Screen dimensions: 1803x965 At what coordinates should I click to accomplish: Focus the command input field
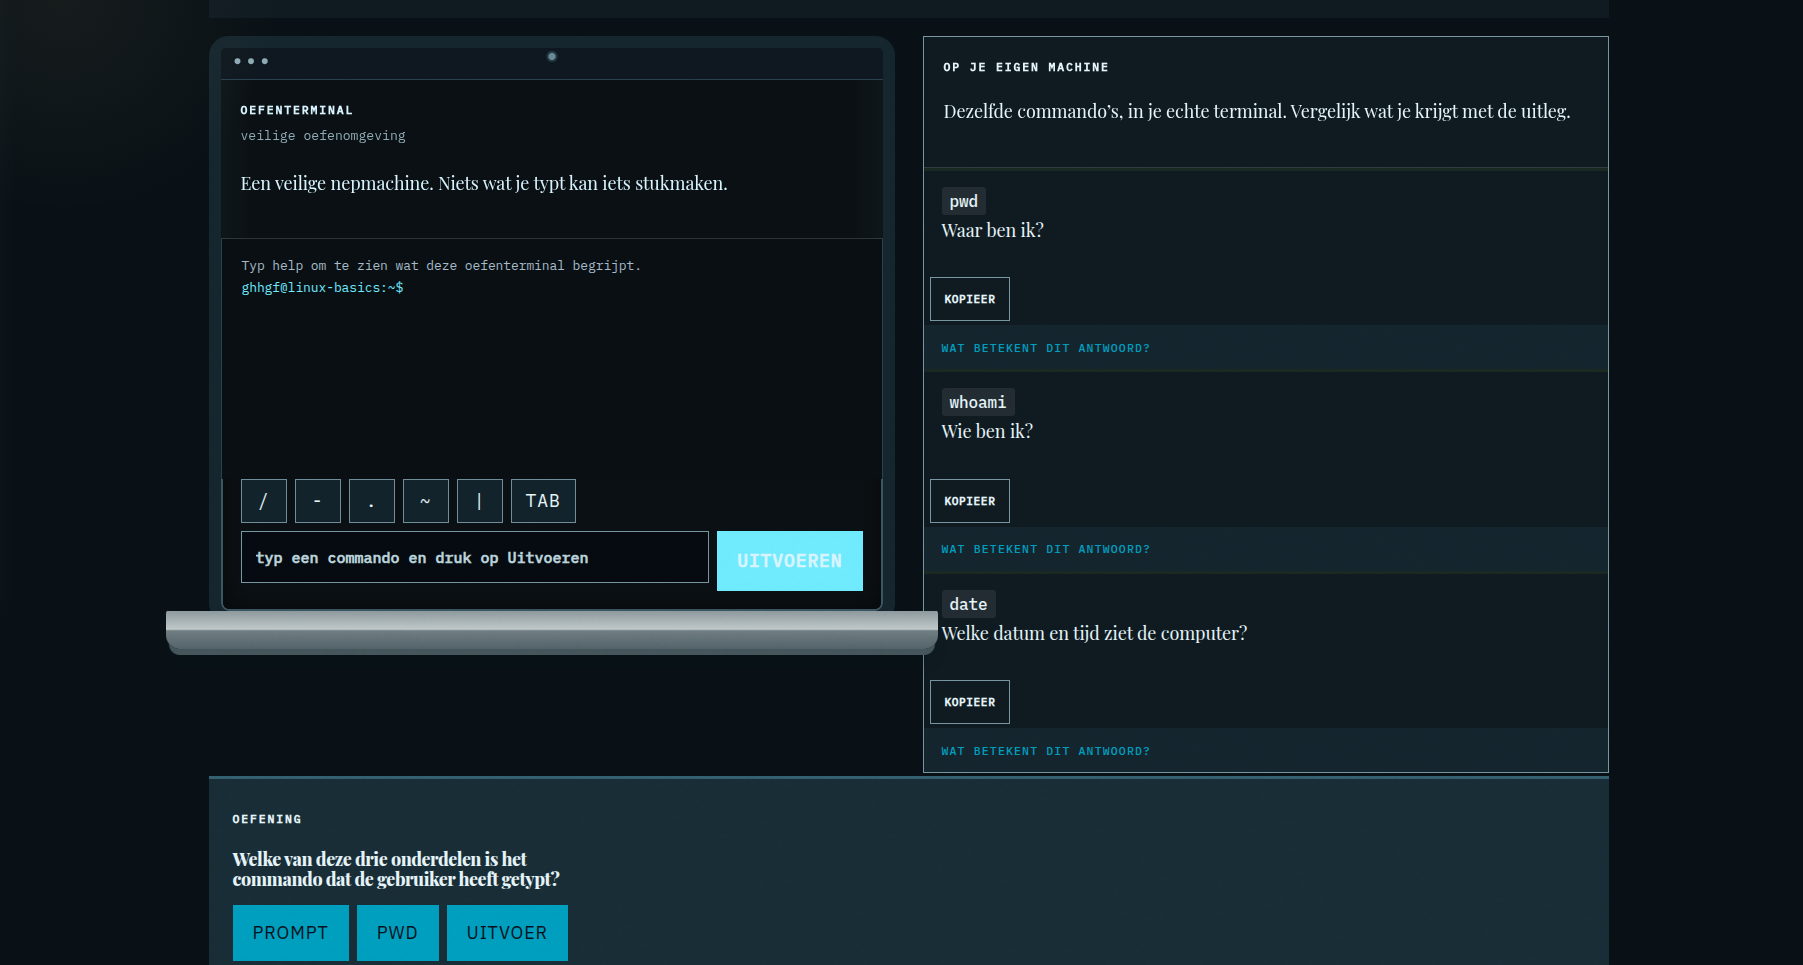point(475,557)
